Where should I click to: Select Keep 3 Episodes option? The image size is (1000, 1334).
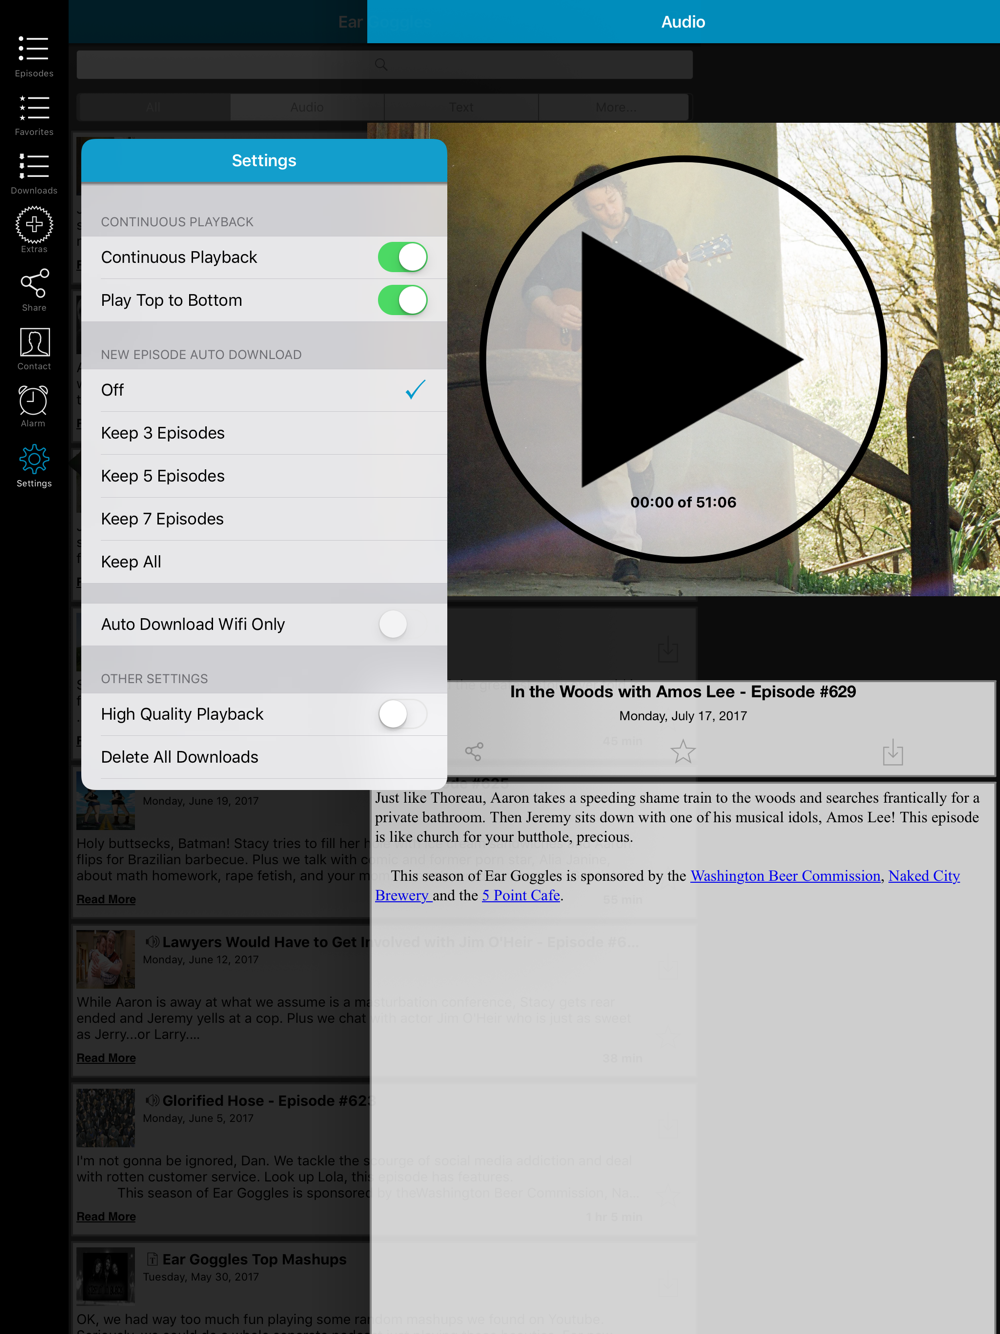[x=264, y=433]
